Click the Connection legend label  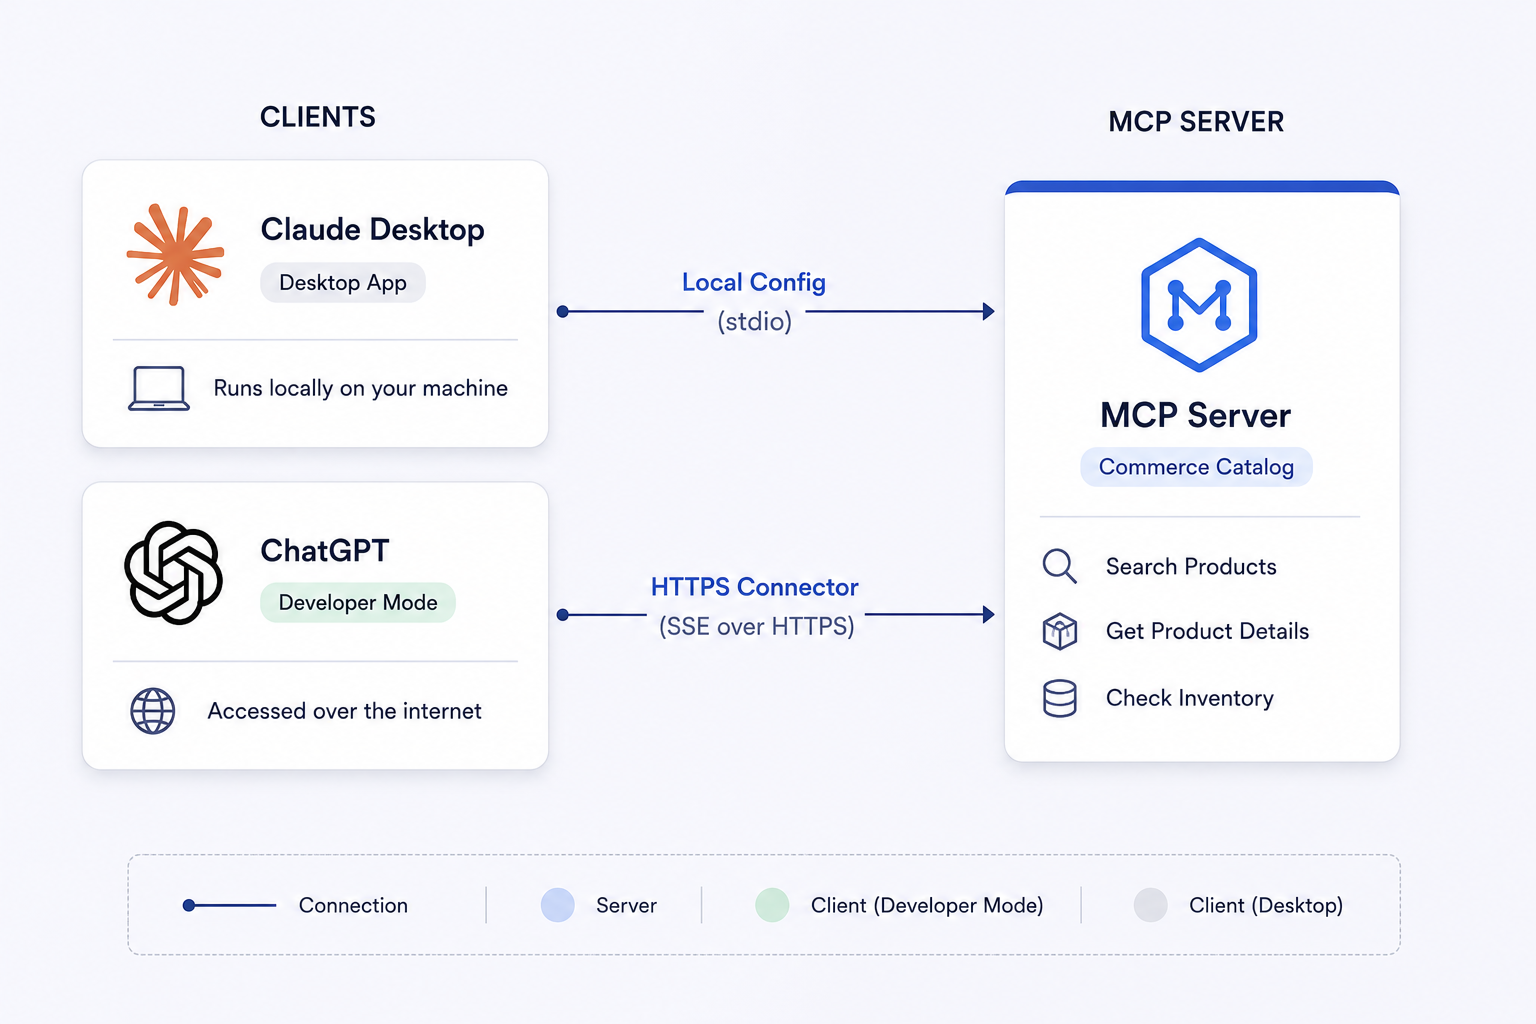click(353, 905)
